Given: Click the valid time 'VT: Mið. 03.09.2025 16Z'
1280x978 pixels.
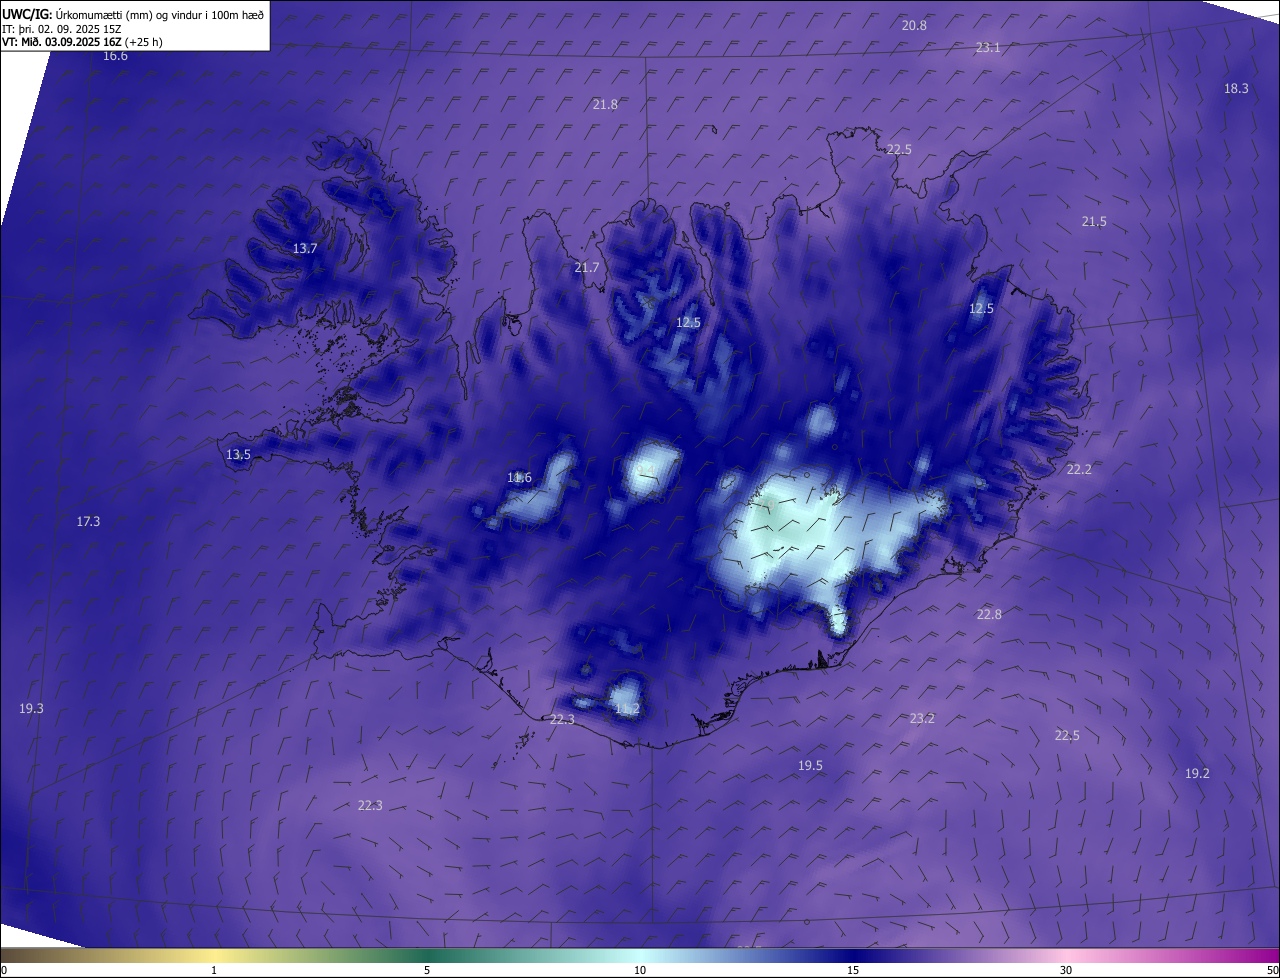Looking at the screenshot, I should 61,42.
